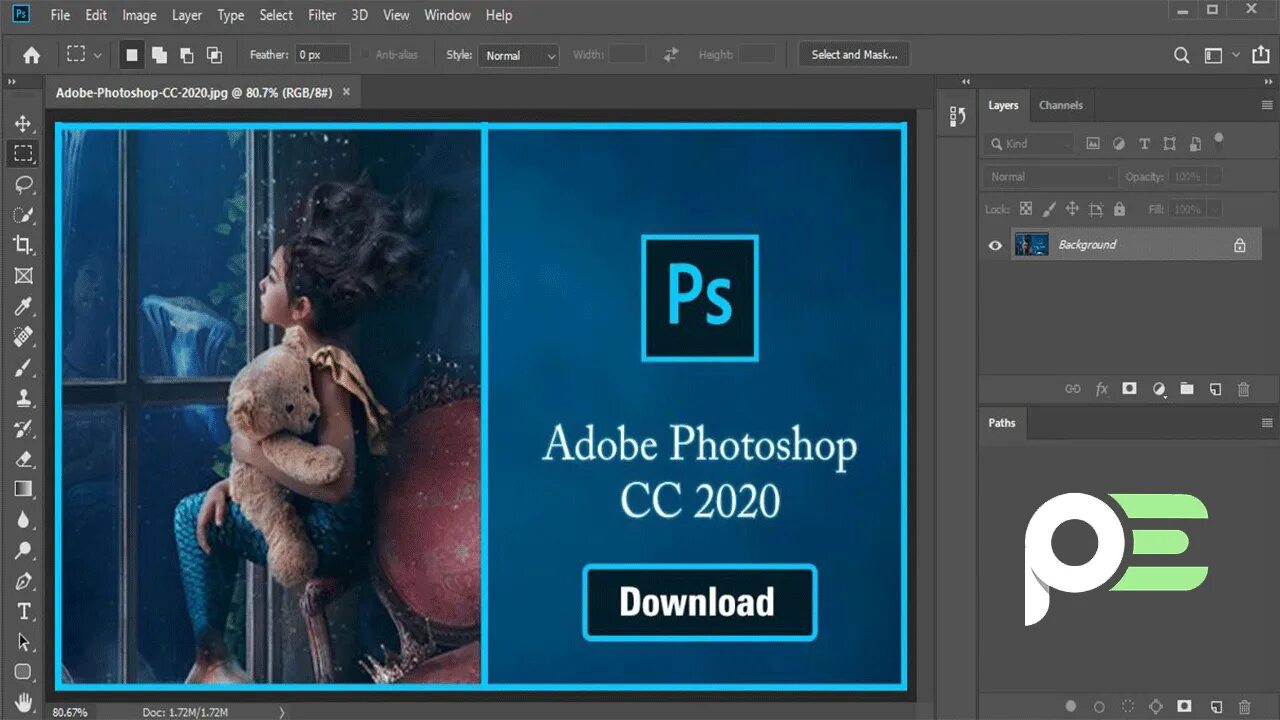Image resolution: width=1280 pixels, height=720 pixels.
Task: Select the Rectangle shape tool
Action: tap(23, 672)
